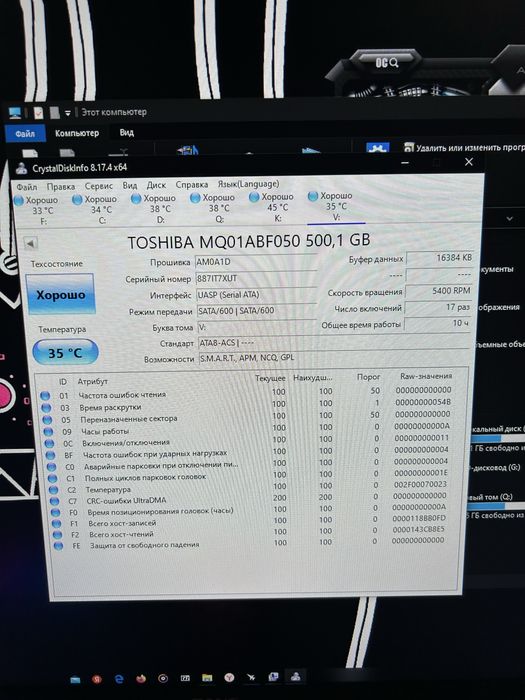
Task: Click the Скорость вращения value 5400 RPM
Action: (x=438, y=291)
